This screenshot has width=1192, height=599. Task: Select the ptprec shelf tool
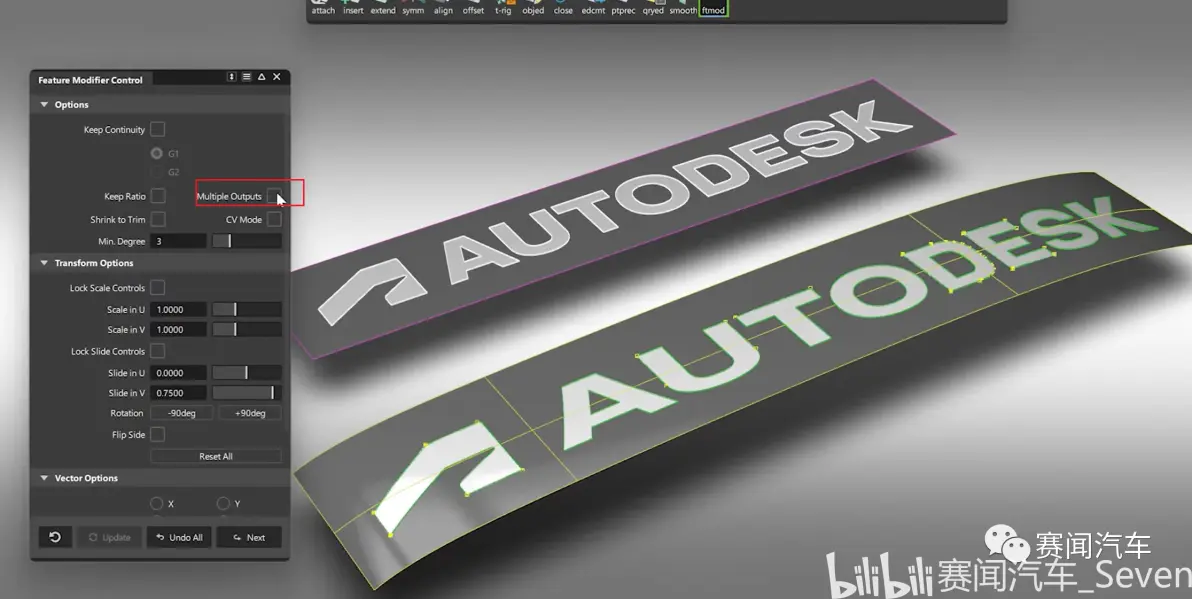click(x=623, y=8)
